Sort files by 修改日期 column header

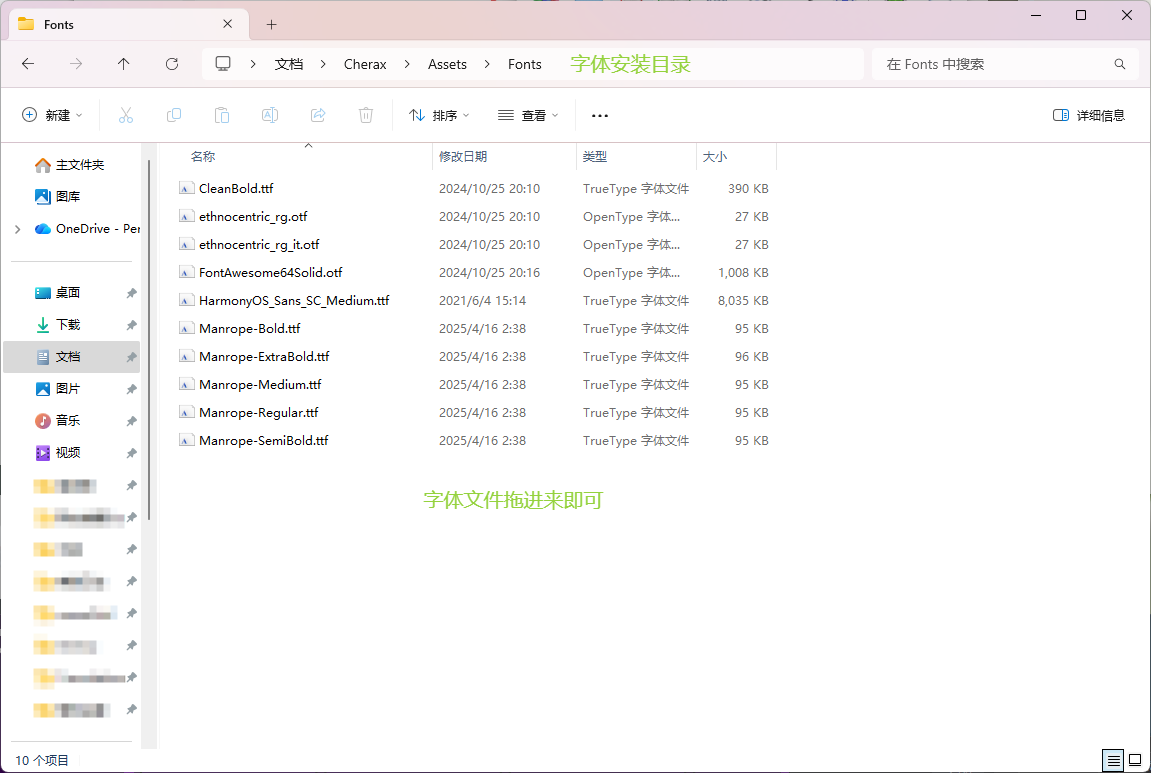click(463, 157)
